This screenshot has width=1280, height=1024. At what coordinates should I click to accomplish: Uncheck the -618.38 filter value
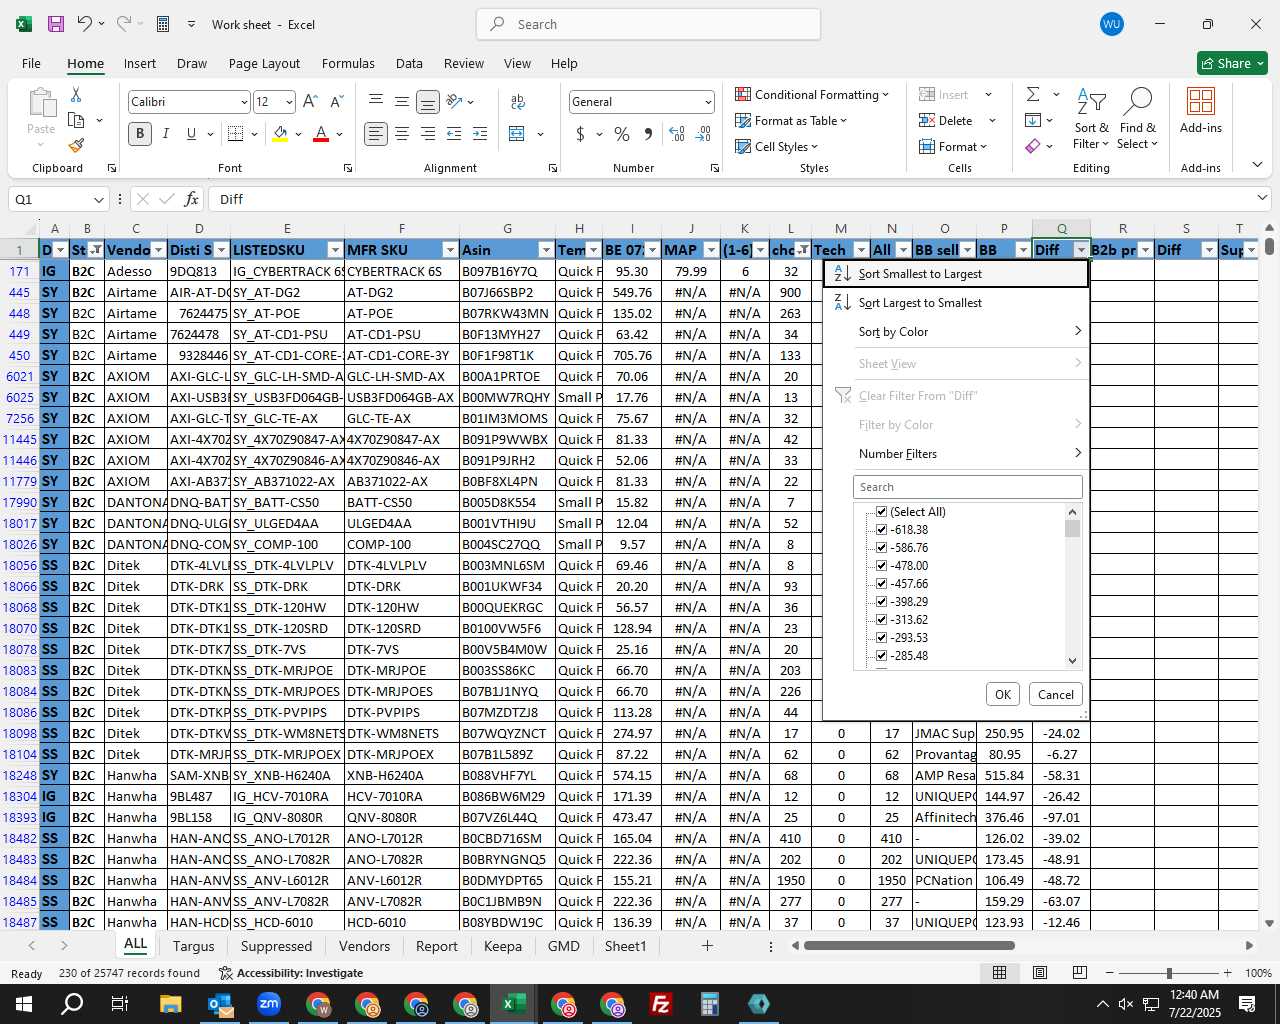(x=881, y=530)
